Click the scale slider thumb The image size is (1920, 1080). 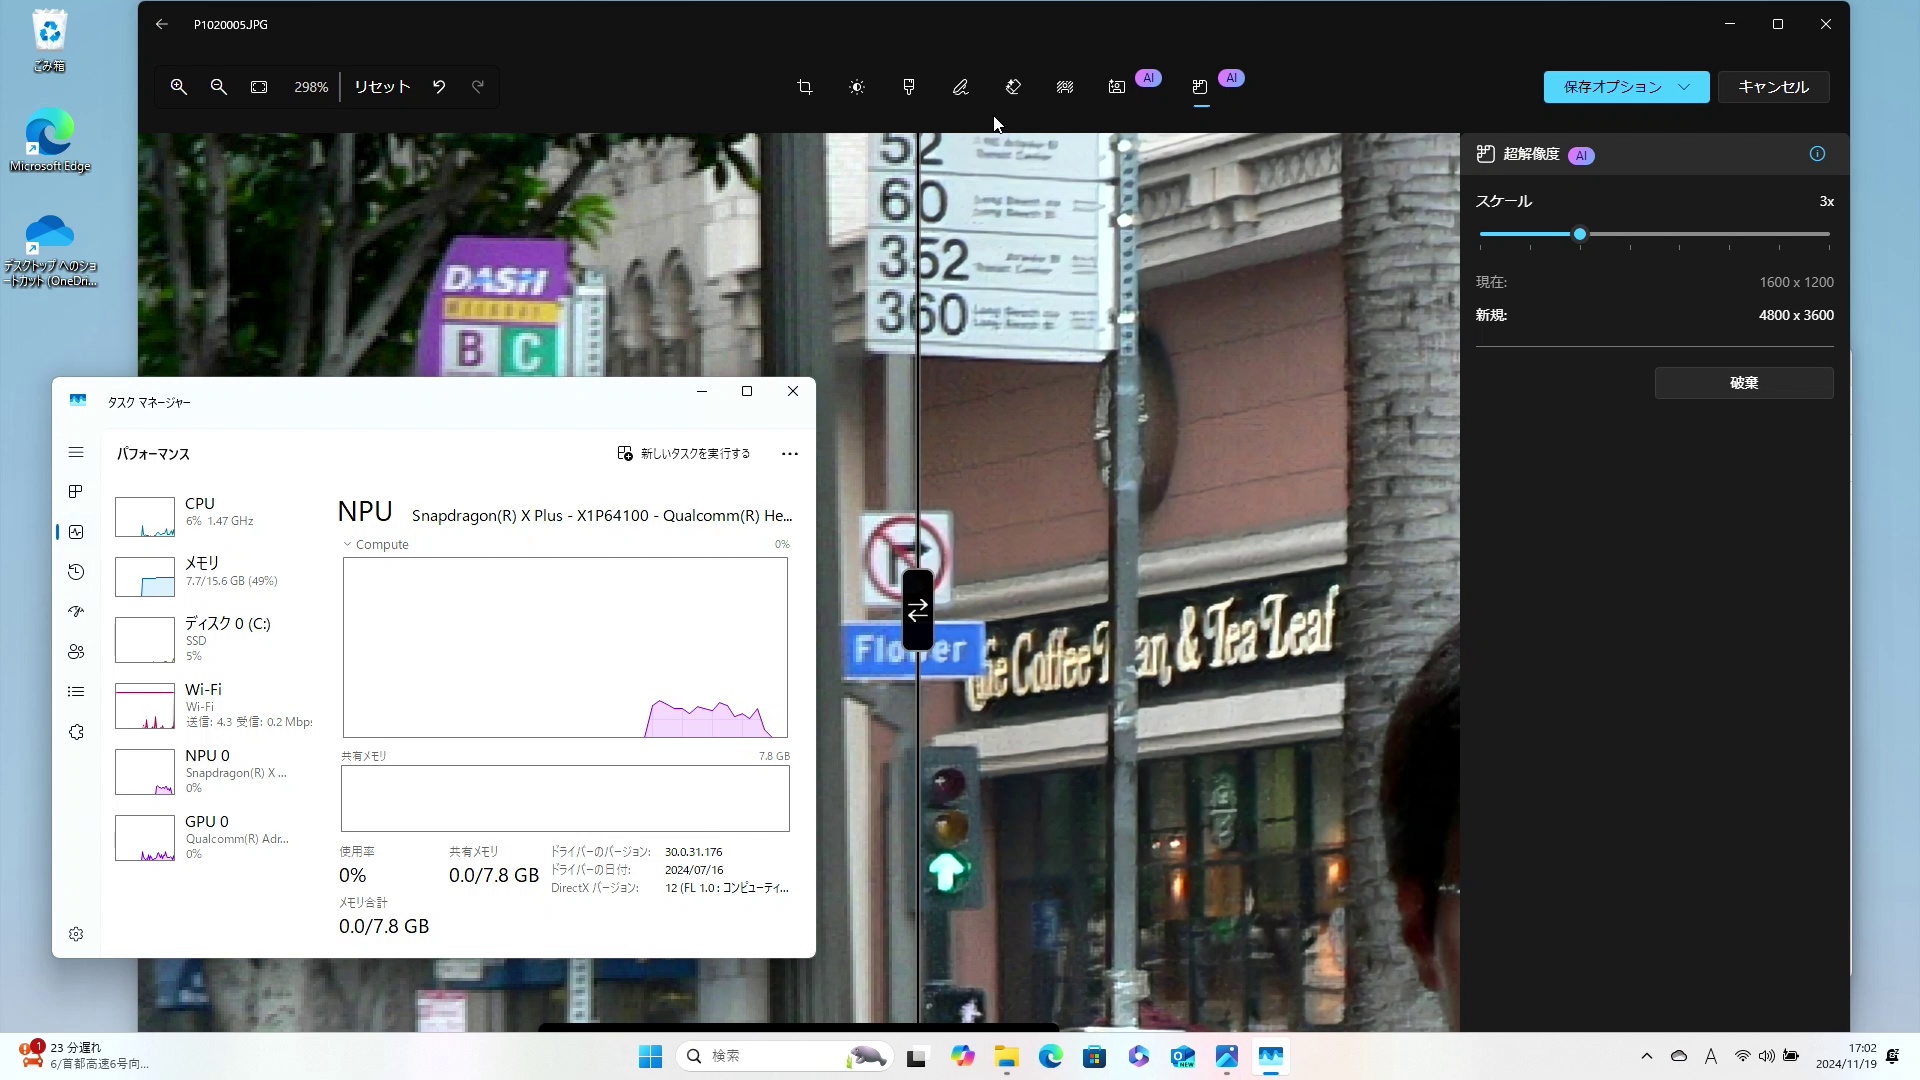click(x=1580, y=234)
